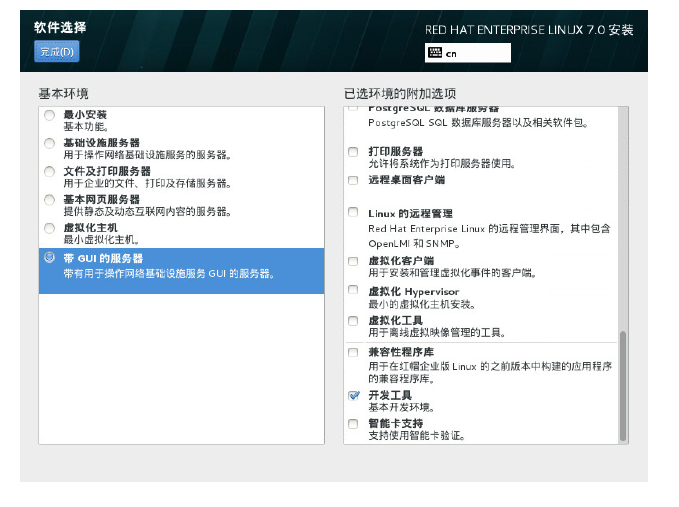Click the 完成(D) done button
This screenshot has height=507, width=679.
click(57, 52)
